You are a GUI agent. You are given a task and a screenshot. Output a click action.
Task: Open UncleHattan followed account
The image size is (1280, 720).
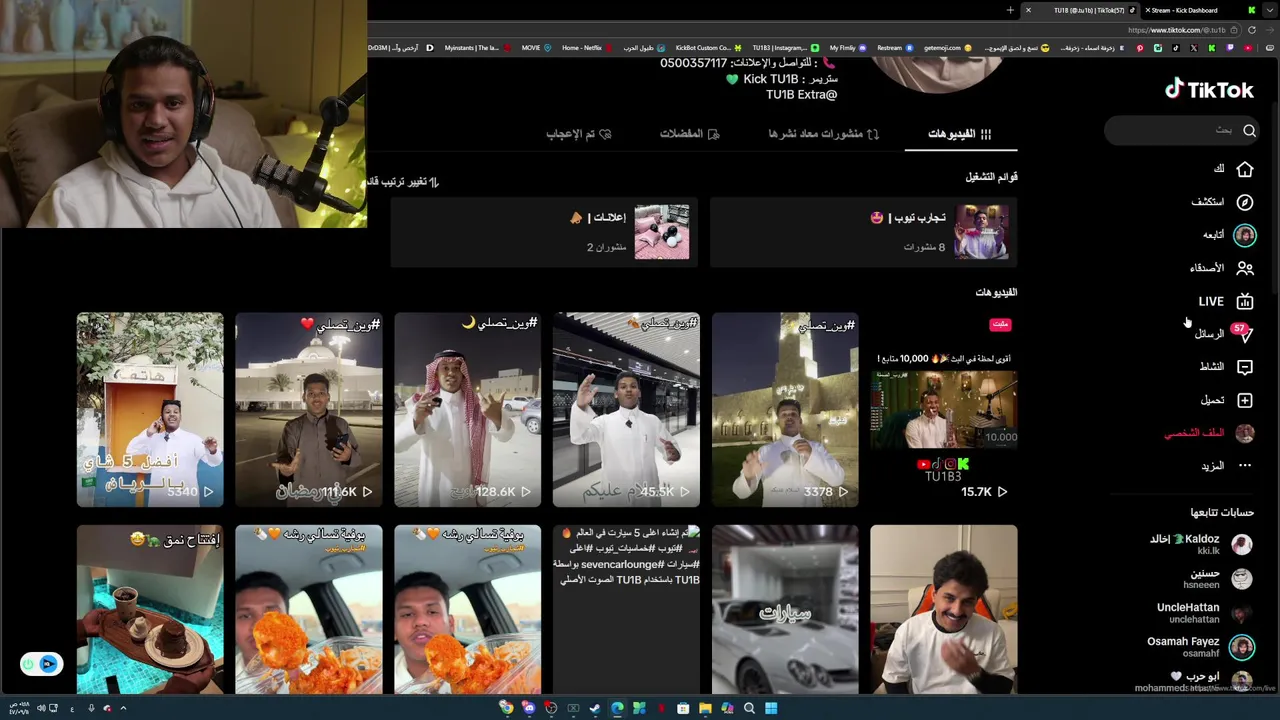click(x=1204, y=612)
